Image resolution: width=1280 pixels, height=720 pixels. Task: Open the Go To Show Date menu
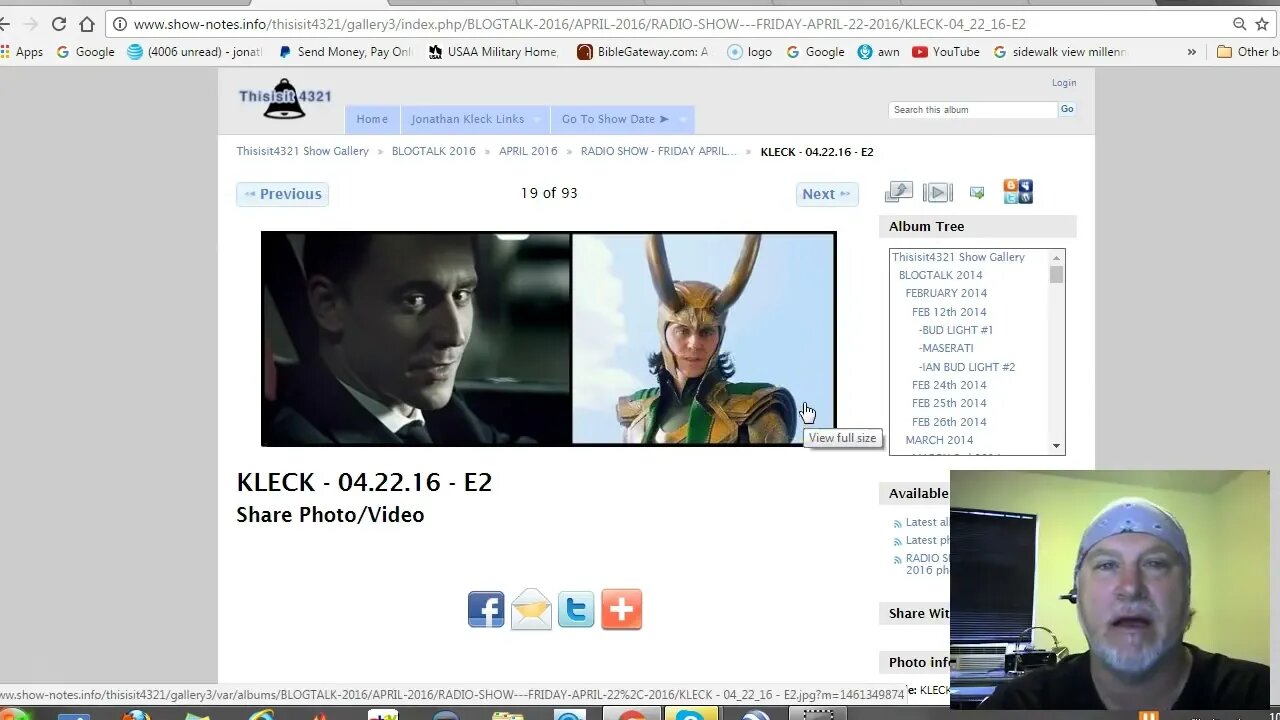(615, 119)
